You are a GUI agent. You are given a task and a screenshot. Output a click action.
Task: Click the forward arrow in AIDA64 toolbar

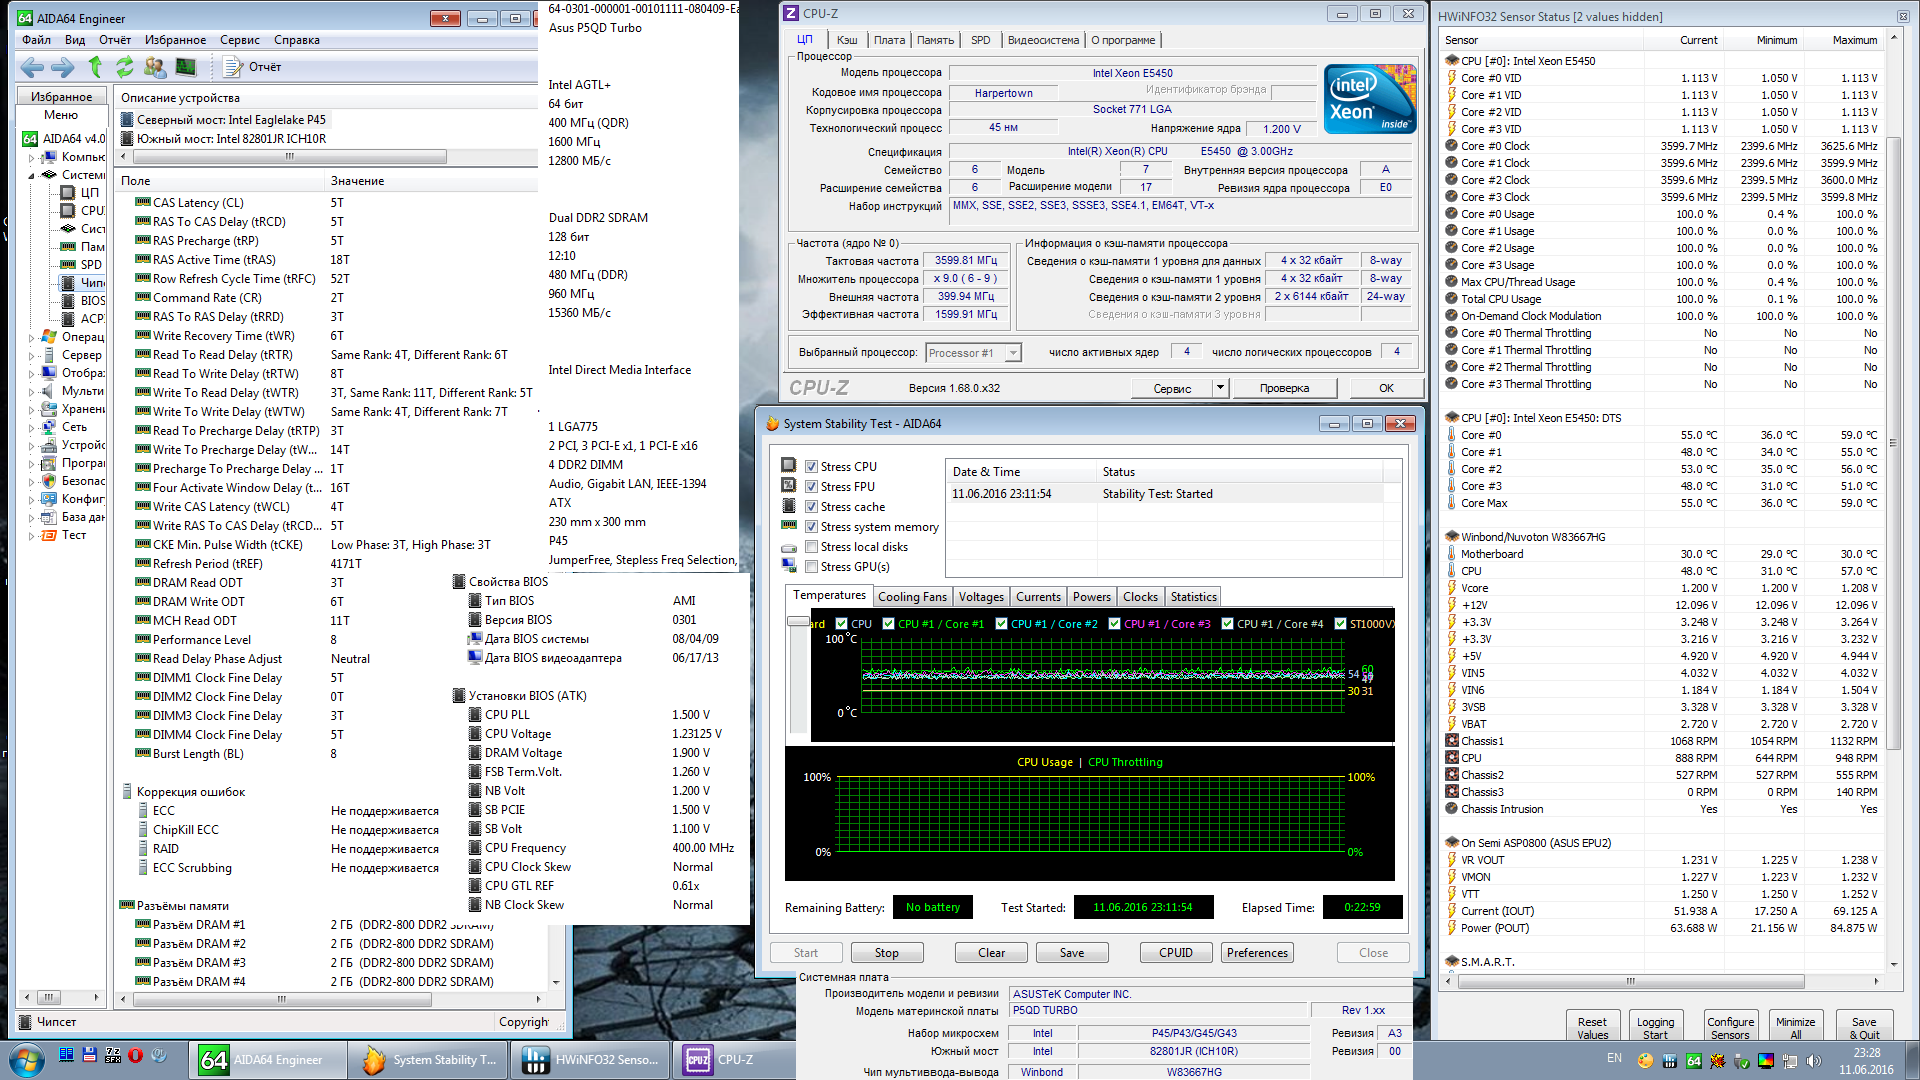click(x=63, y=67)
